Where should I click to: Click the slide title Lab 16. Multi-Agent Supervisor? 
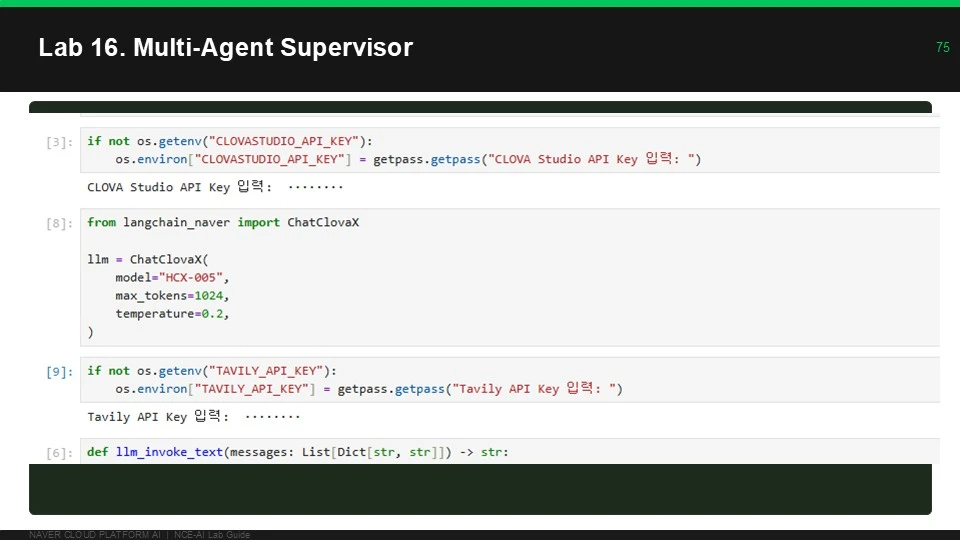tap(225, 48)
